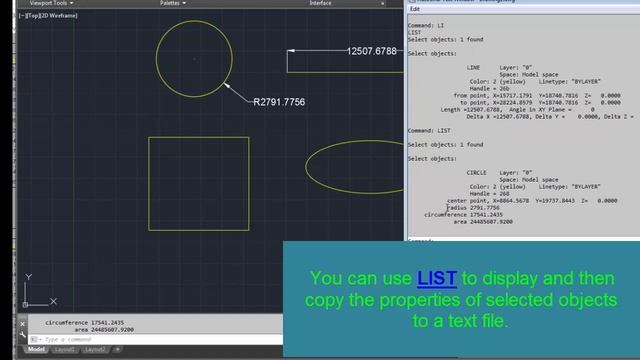
Task: Click the 'CIRCLE Layer: "0"' entry in text window
Action: click(x=500, y=173)
